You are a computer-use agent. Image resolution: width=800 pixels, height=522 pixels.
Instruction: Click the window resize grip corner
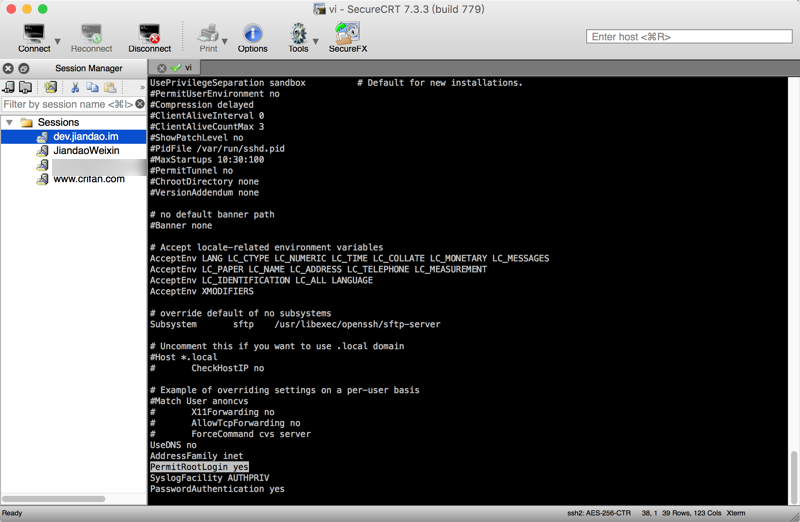794,516
